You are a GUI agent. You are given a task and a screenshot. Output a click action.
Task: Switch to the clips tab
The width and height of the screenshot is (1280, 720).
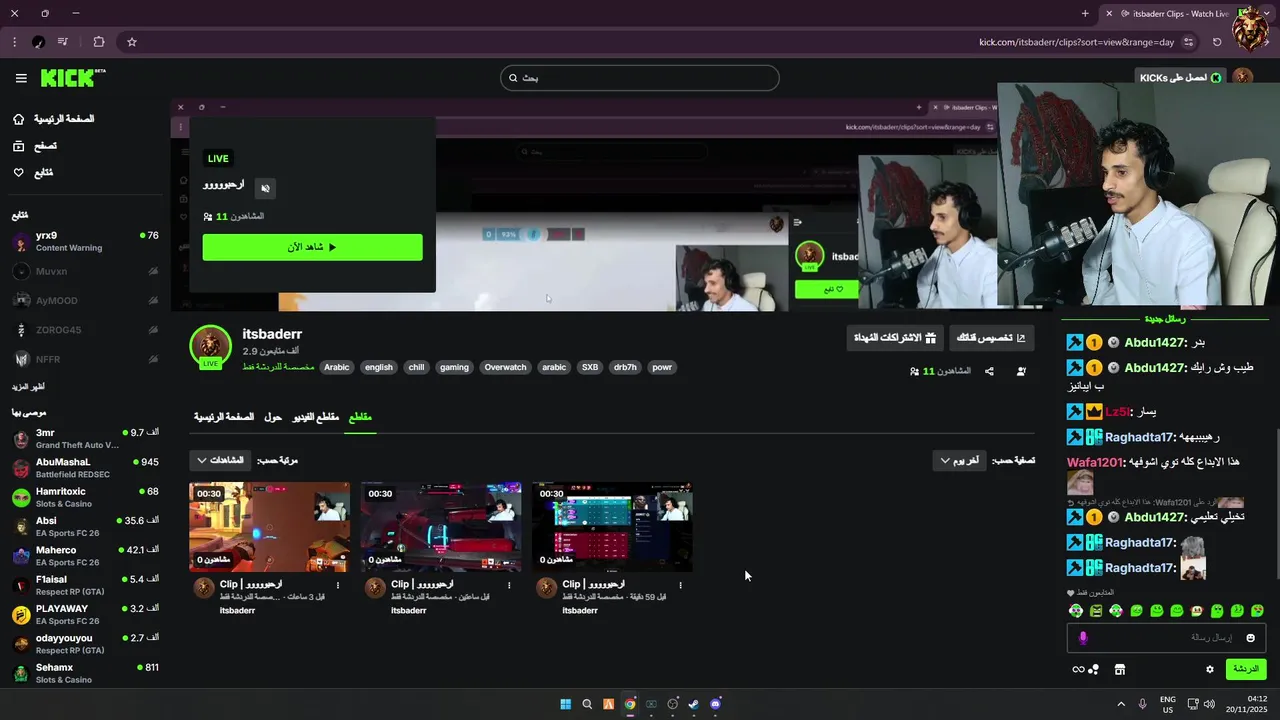point(360,417)
